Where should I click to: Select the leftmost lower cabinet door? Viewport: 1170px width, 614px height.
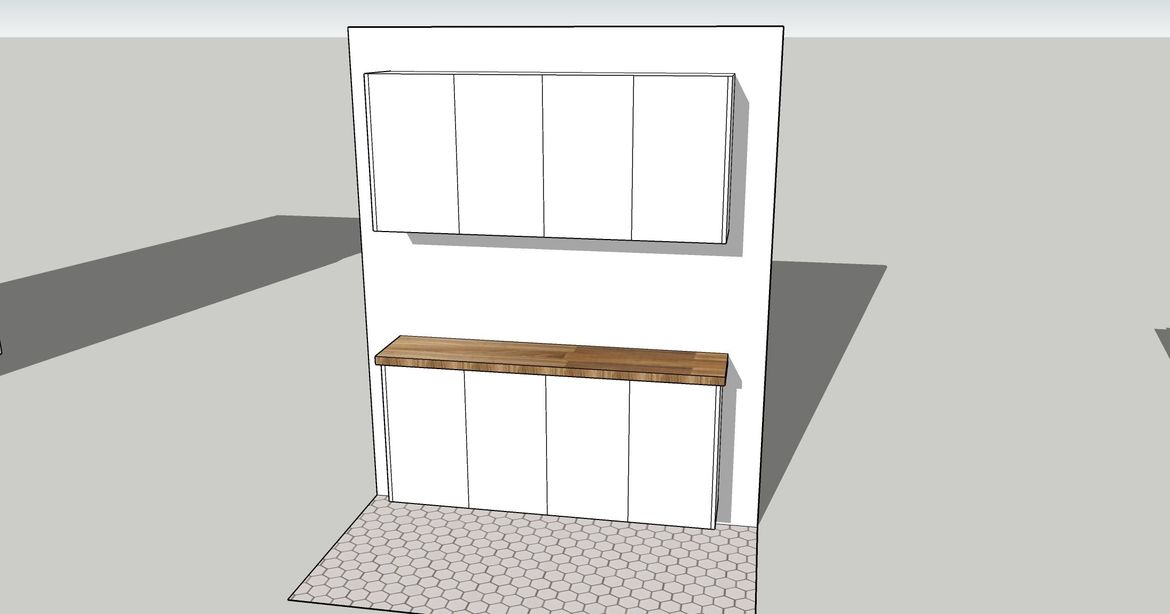coord(427,438)
